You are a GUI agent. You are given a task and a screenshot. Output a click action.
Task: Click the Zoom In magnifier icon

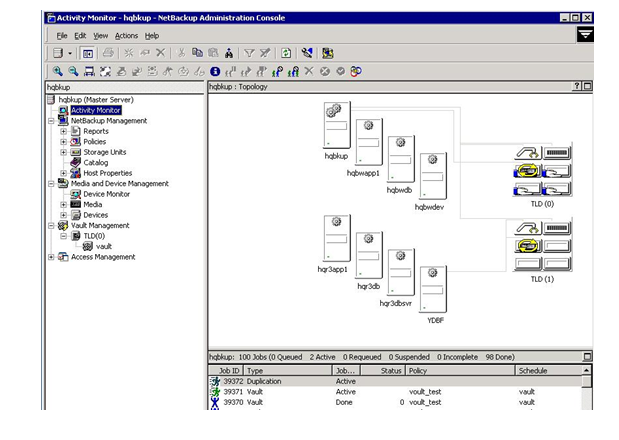(58, 71)
